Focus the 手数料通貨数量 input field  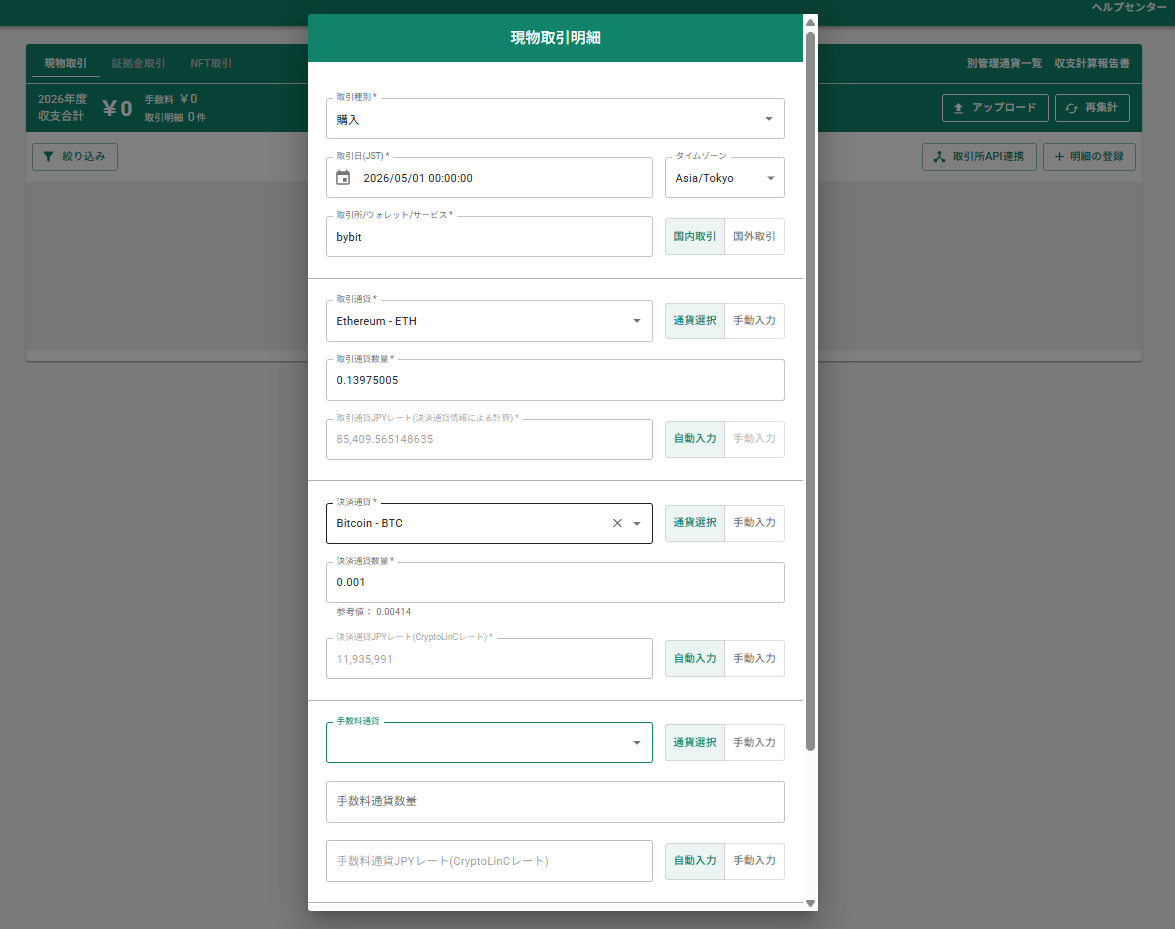coord(555,802)
